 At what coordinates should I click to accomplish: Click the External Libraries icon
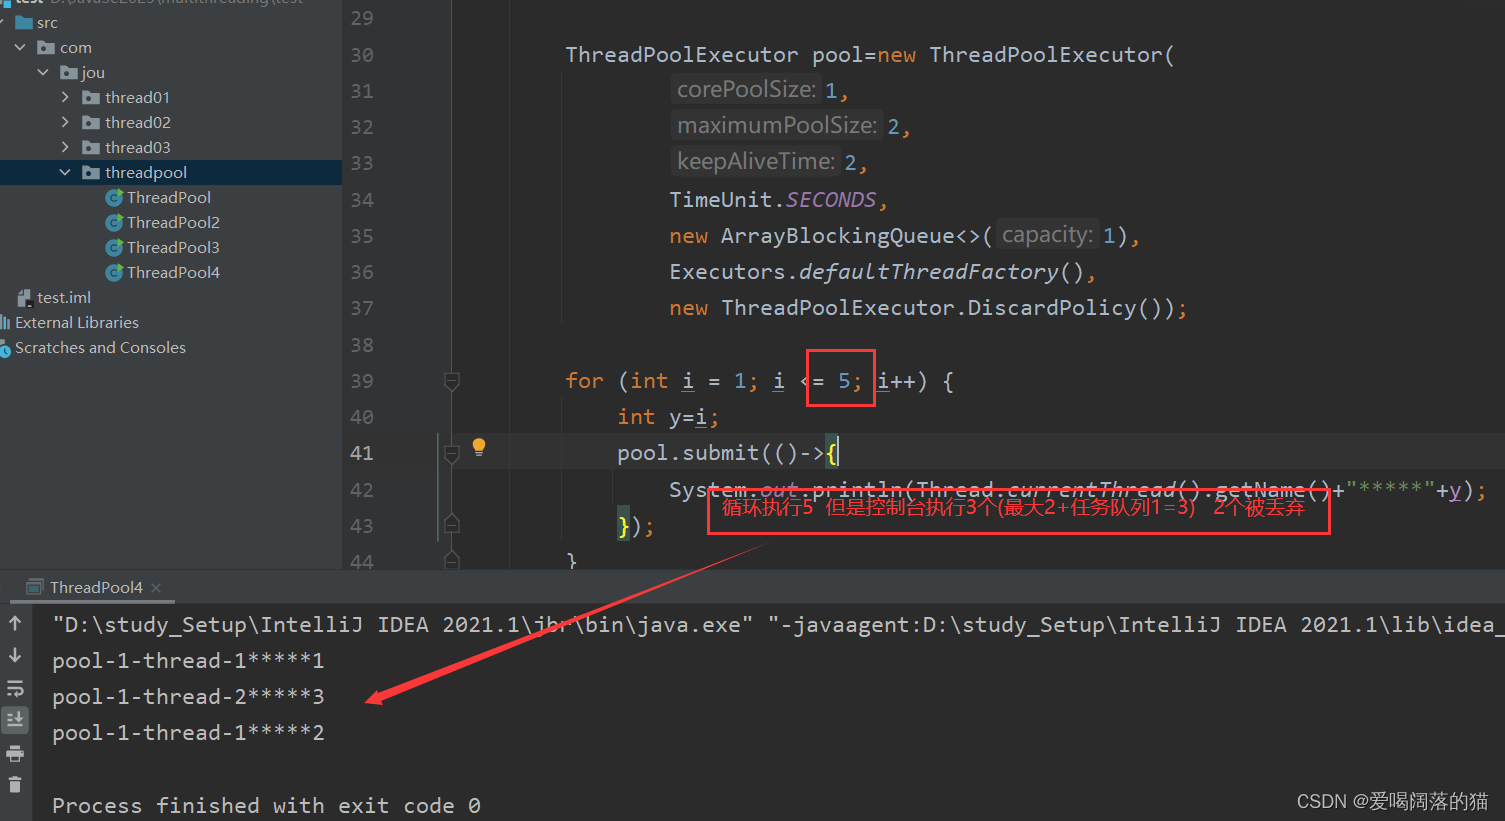point(5,322)
